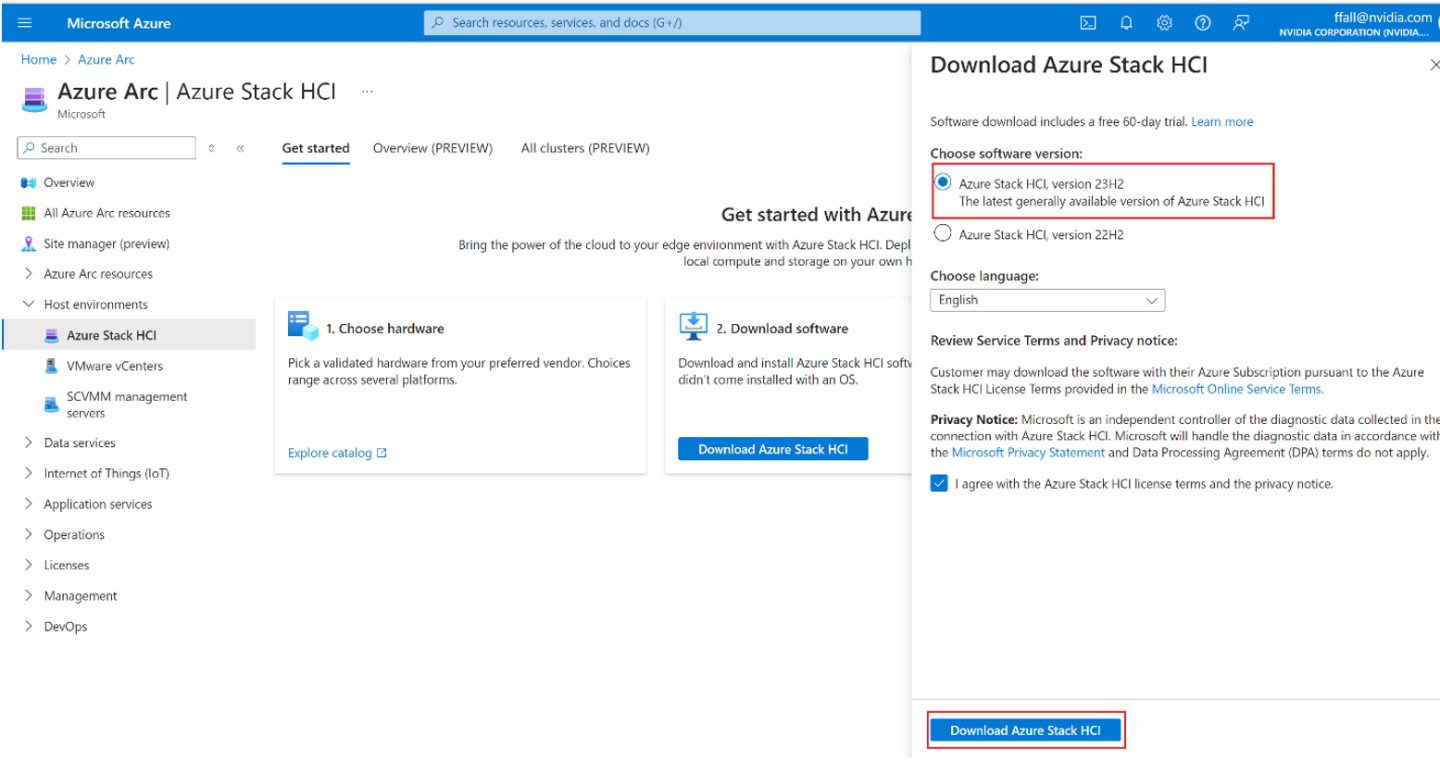Select Azure Stack HCI version 22H2 radio button
This screenshot has width=1440, height=761.
click(942, 234)
